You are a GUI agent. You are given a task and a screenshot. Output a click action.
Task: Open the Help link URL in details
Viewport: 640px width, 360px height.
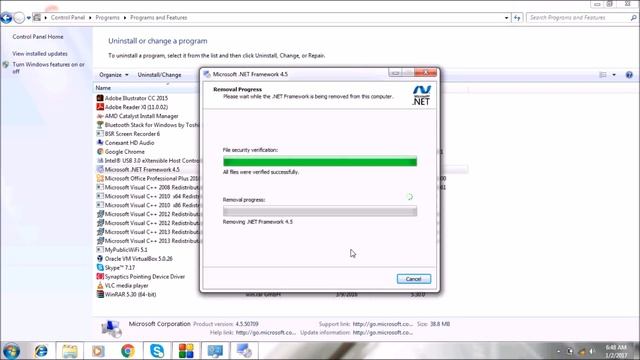click(265, 333)
